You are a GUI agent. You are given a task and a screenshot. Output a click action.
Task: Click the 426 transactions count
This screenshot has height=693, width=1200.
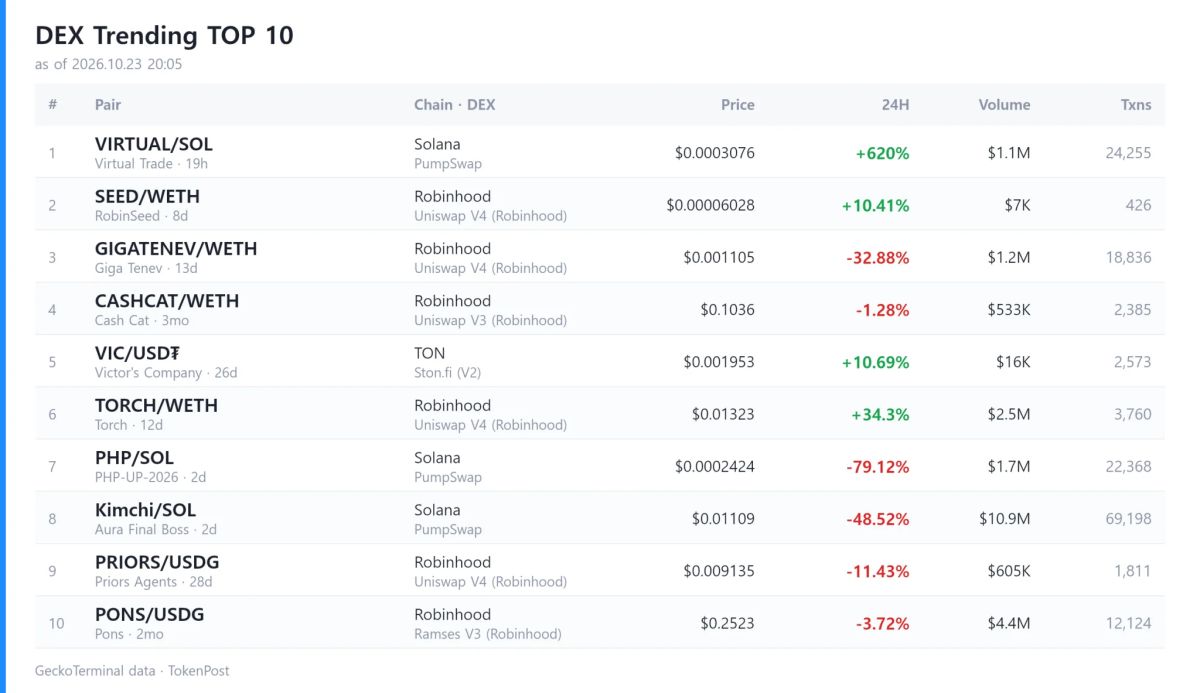pyautogui.click(x=1138, y=205)
